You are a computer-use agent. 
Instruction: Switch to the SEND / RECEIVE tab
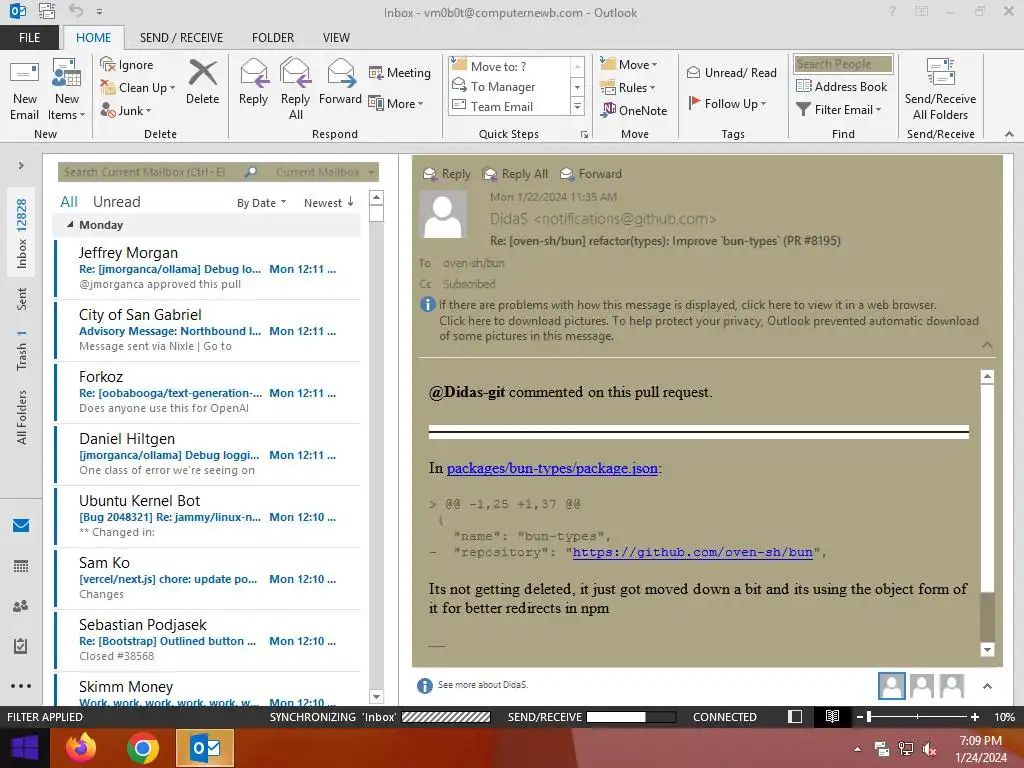[x=181, y=38]
